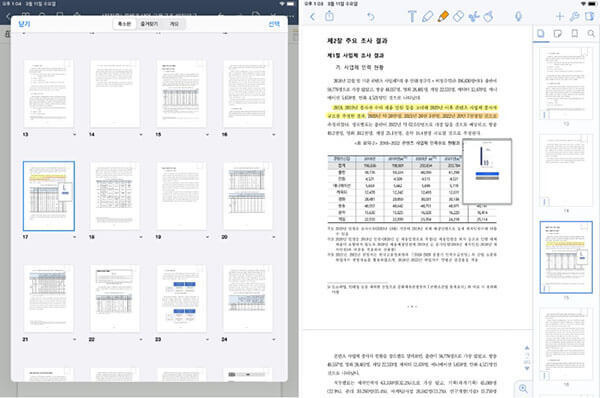Jump to next page with down arrow
600x398 pixels.
coord(527,368)
